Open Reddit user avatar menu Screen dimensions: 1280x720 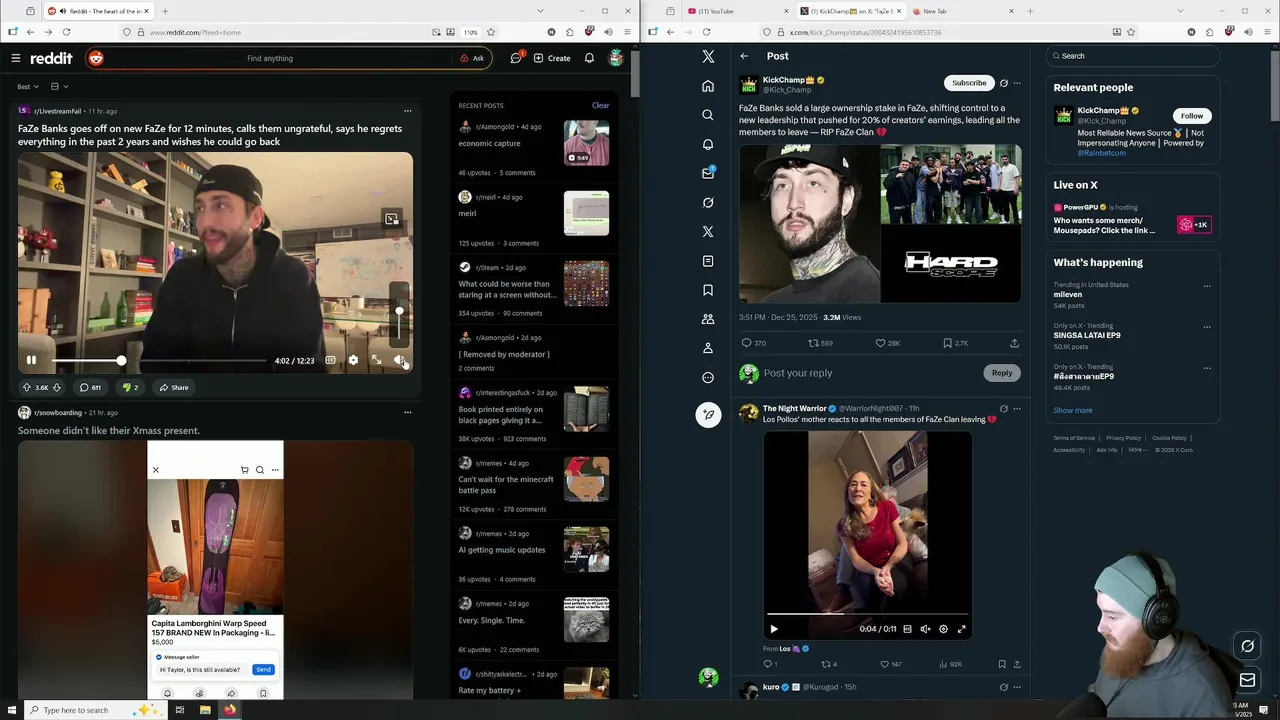[616, 58]
